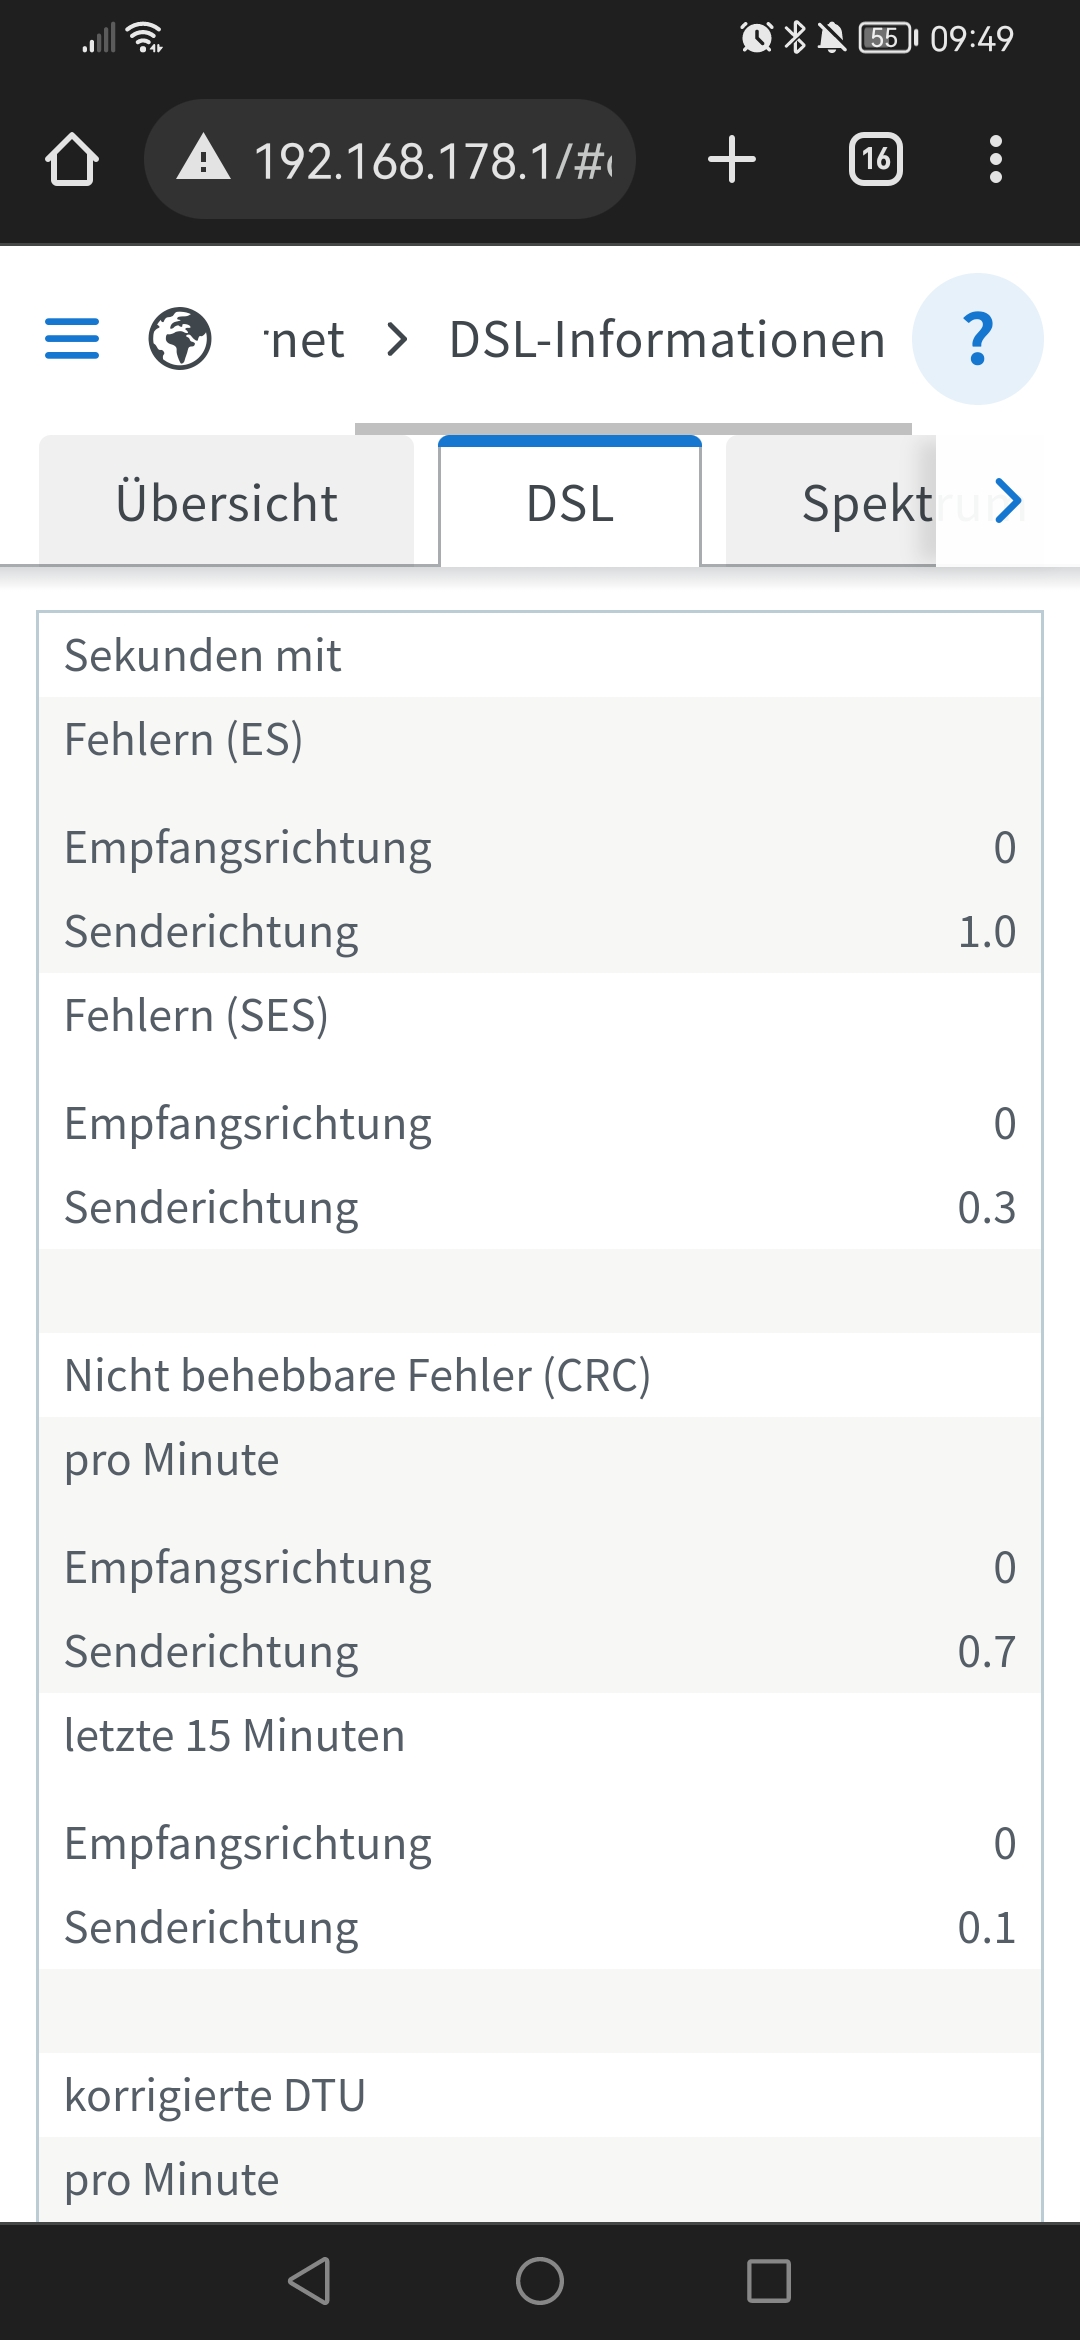Tap the breadcrumb chevron separator

(397, 340)
